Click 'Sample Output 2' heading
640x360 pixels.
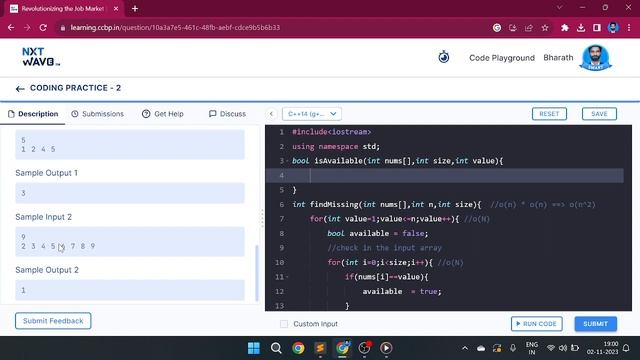pyautogui.click(x=47, y=270)
